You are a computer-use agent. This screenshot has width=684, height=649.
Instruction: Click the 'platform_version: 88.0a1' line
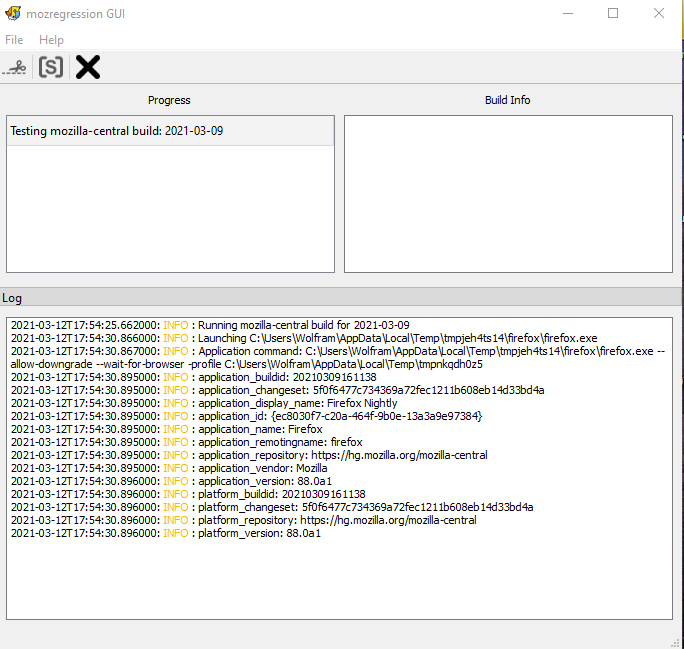(x=166, y=533)
